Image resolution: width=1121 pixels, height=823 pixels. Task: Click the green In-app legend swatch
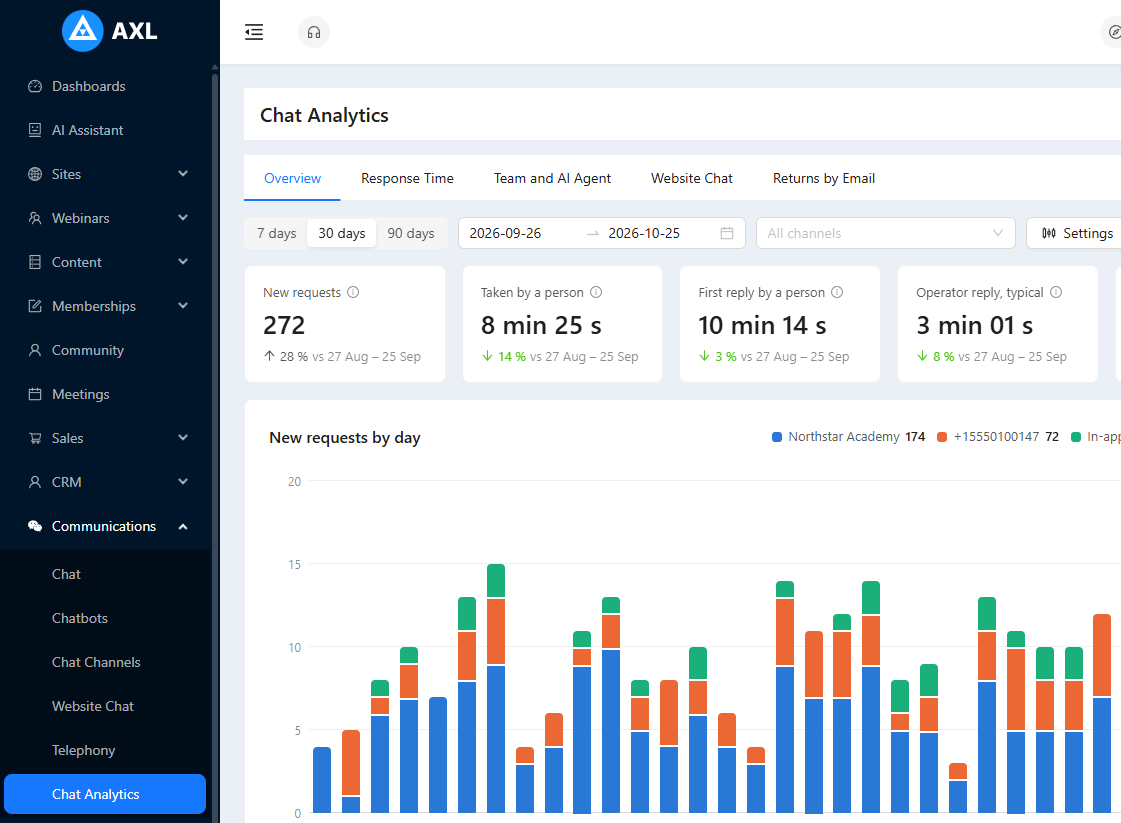[1076, 437]
